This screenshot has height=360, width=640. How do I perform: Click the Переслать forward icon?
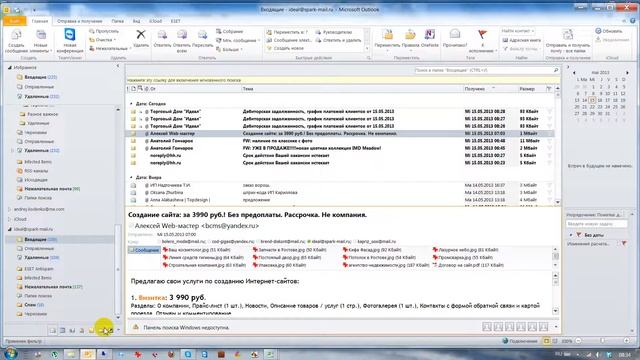202,35
